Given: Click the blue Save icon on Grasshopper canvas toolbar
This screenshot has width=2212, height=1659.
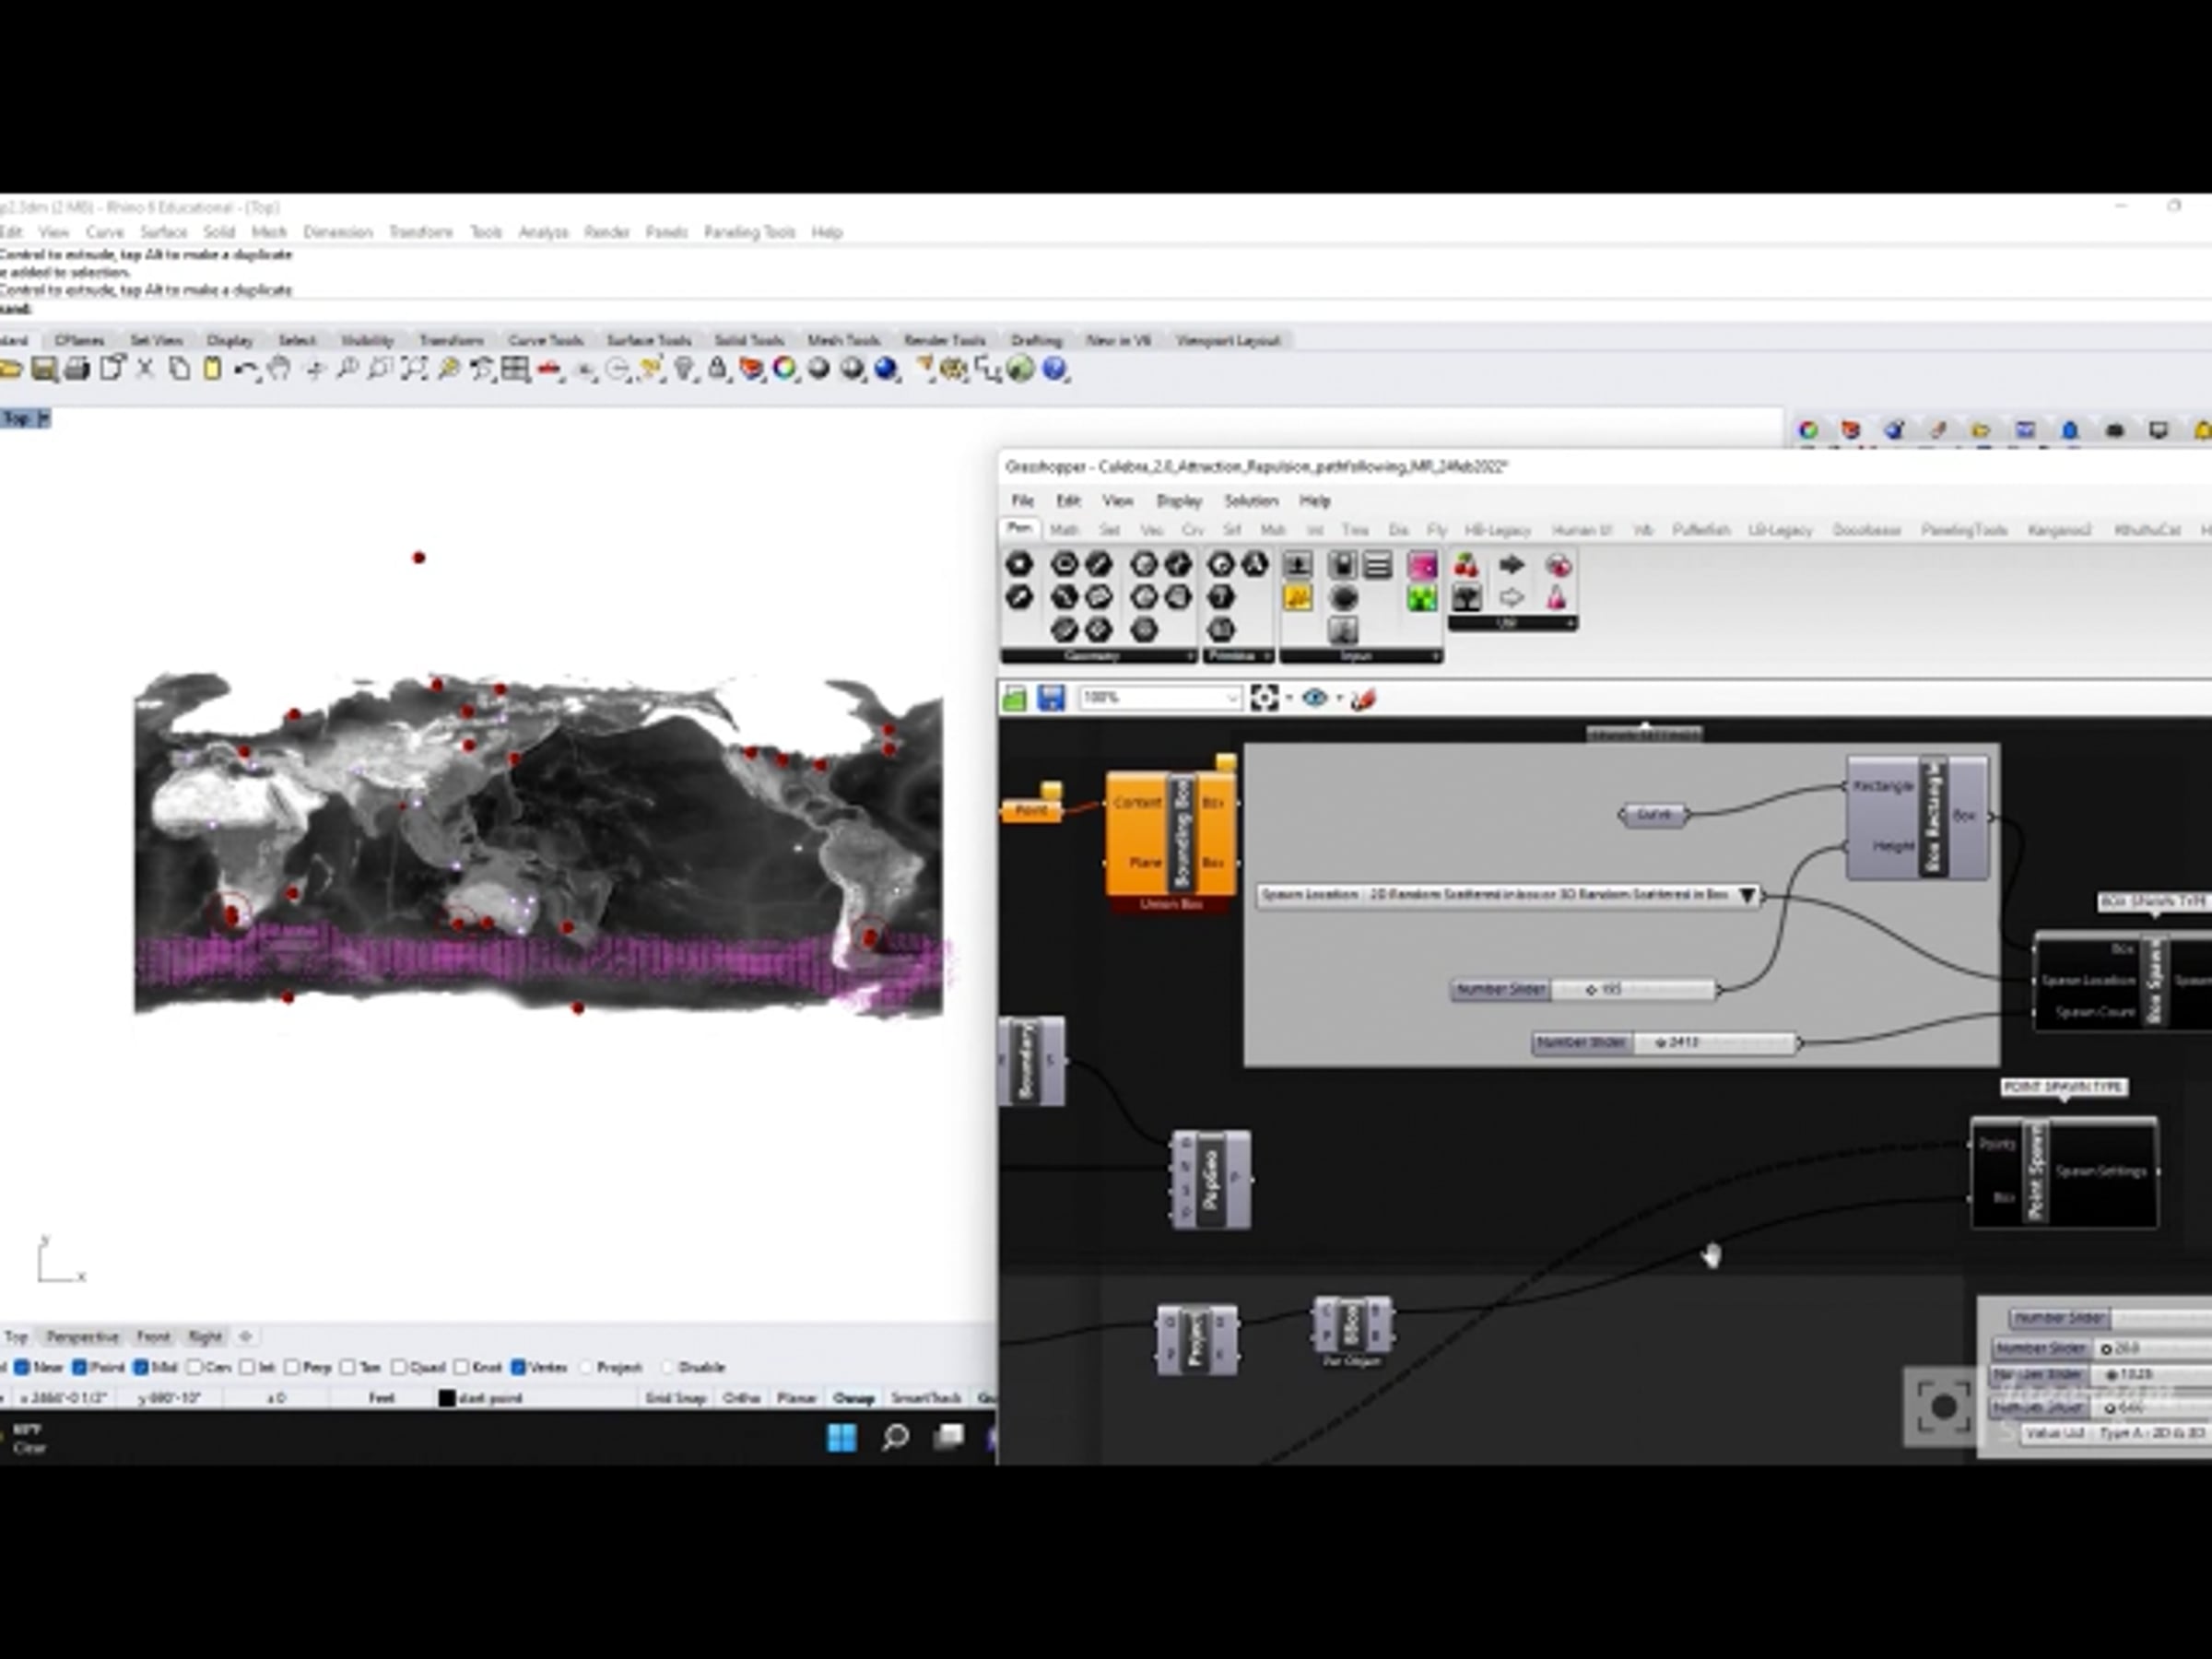Looking at the screenshot, I should tap(1050, 698).
